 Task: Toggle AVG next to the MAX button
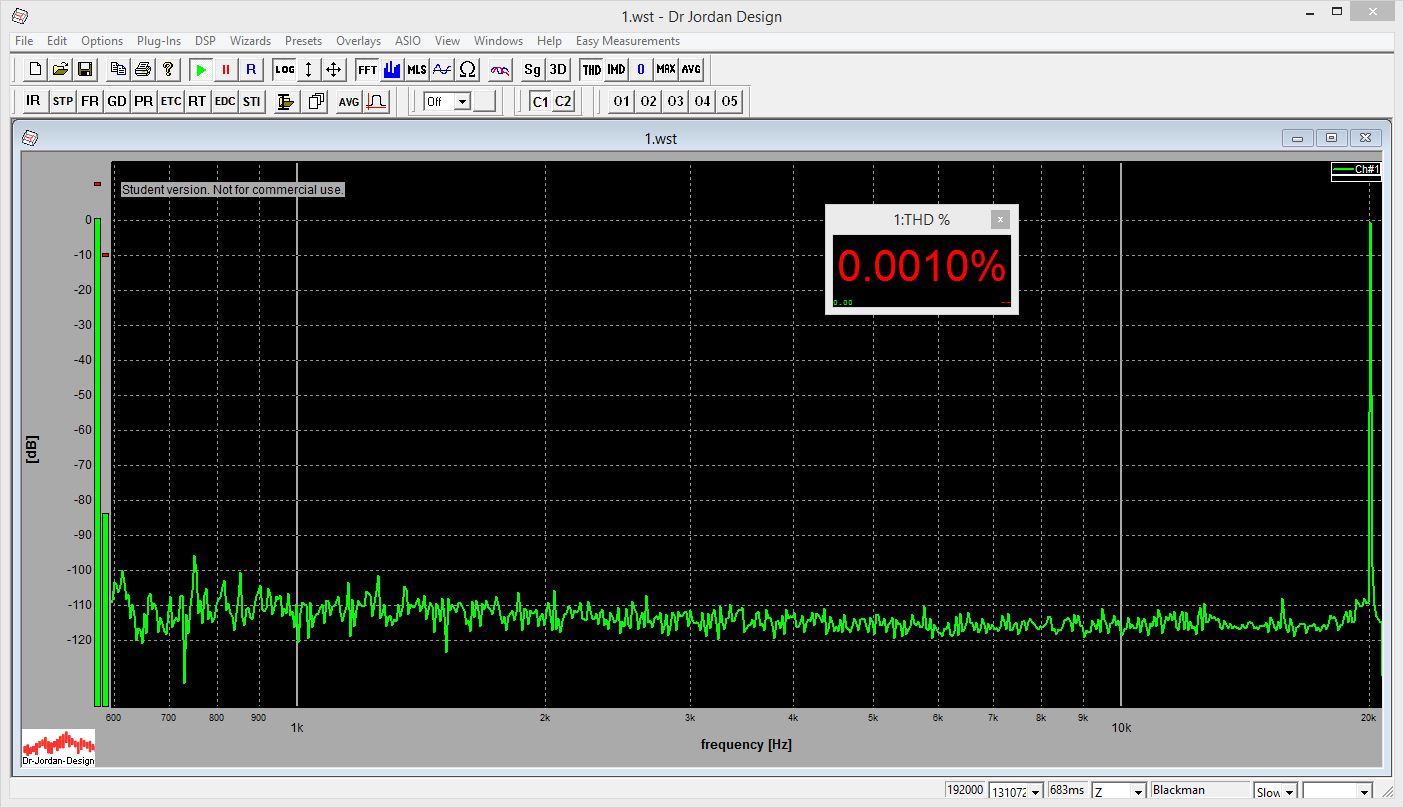(691, 69)
